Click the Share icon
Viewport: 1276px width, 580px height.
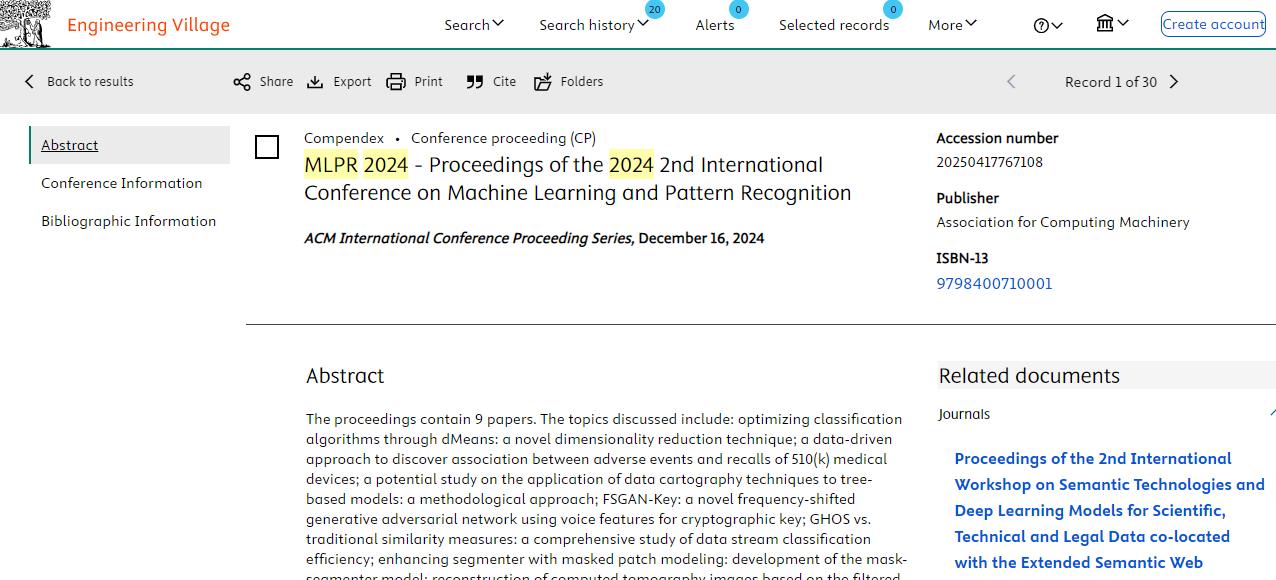click(x=242, y=82)
